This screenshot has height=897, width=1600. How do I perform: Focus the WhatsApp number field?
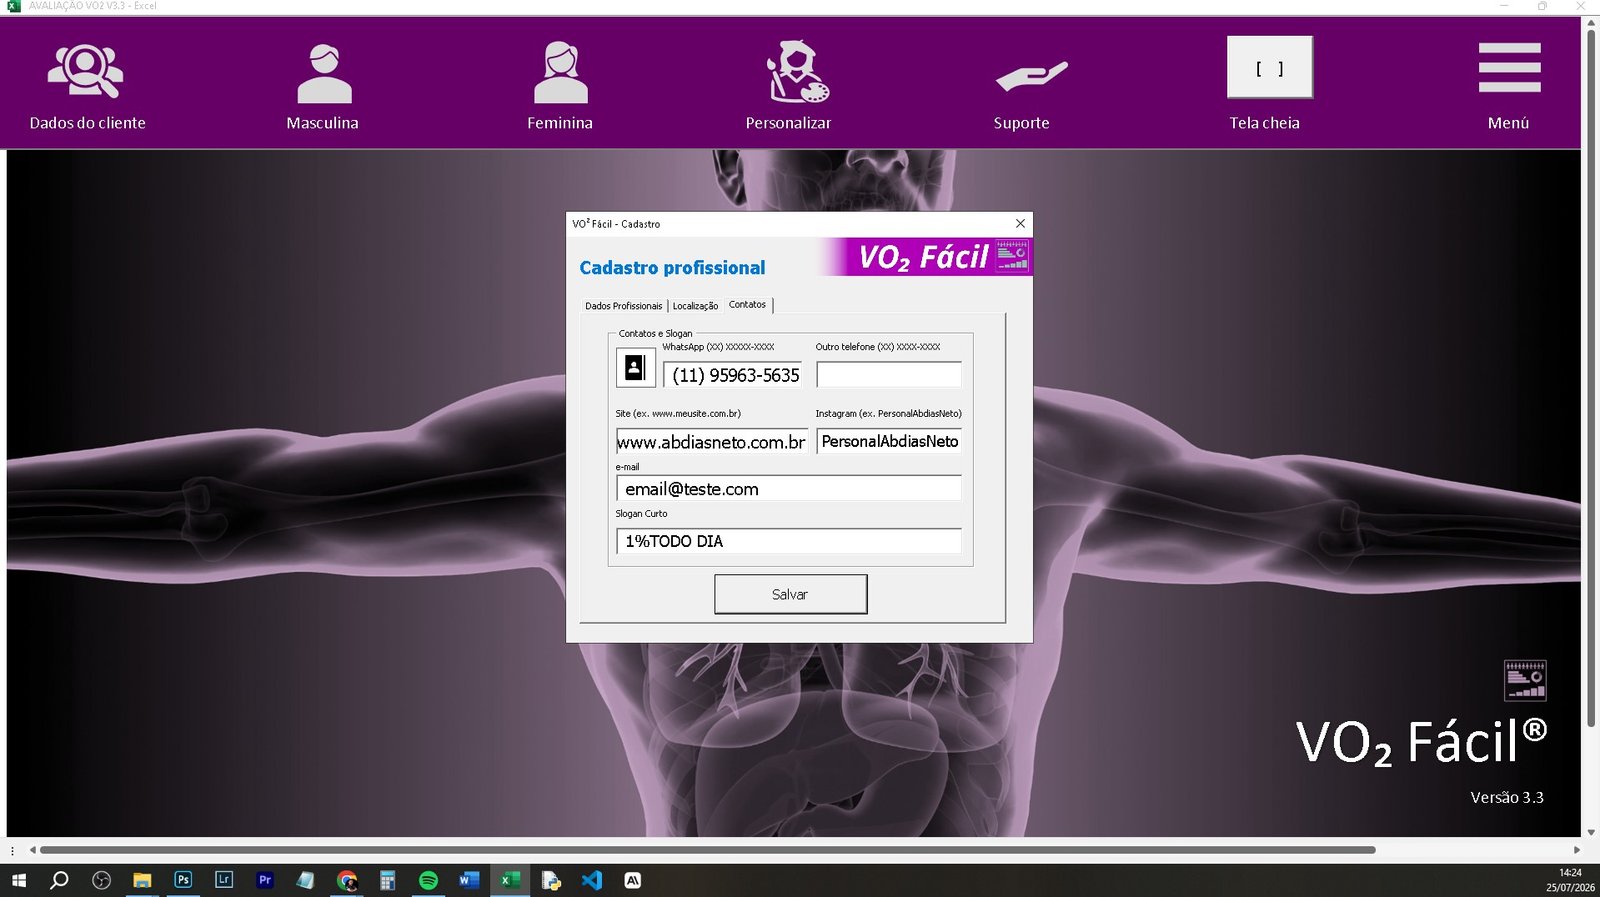732,375
